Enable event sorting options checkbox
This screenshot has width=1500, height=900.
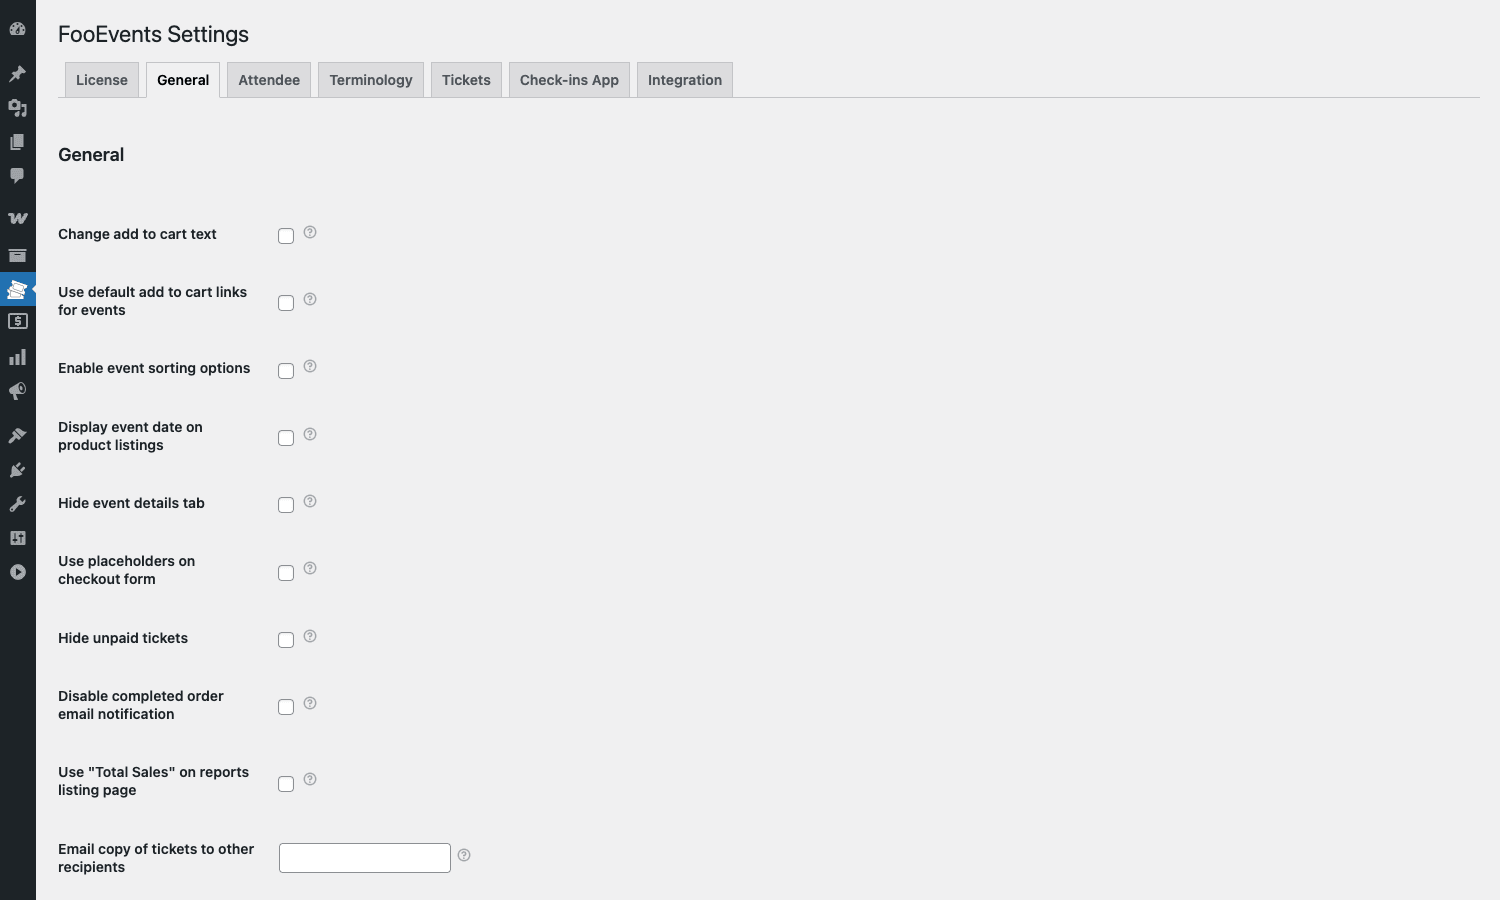[286, 371]
